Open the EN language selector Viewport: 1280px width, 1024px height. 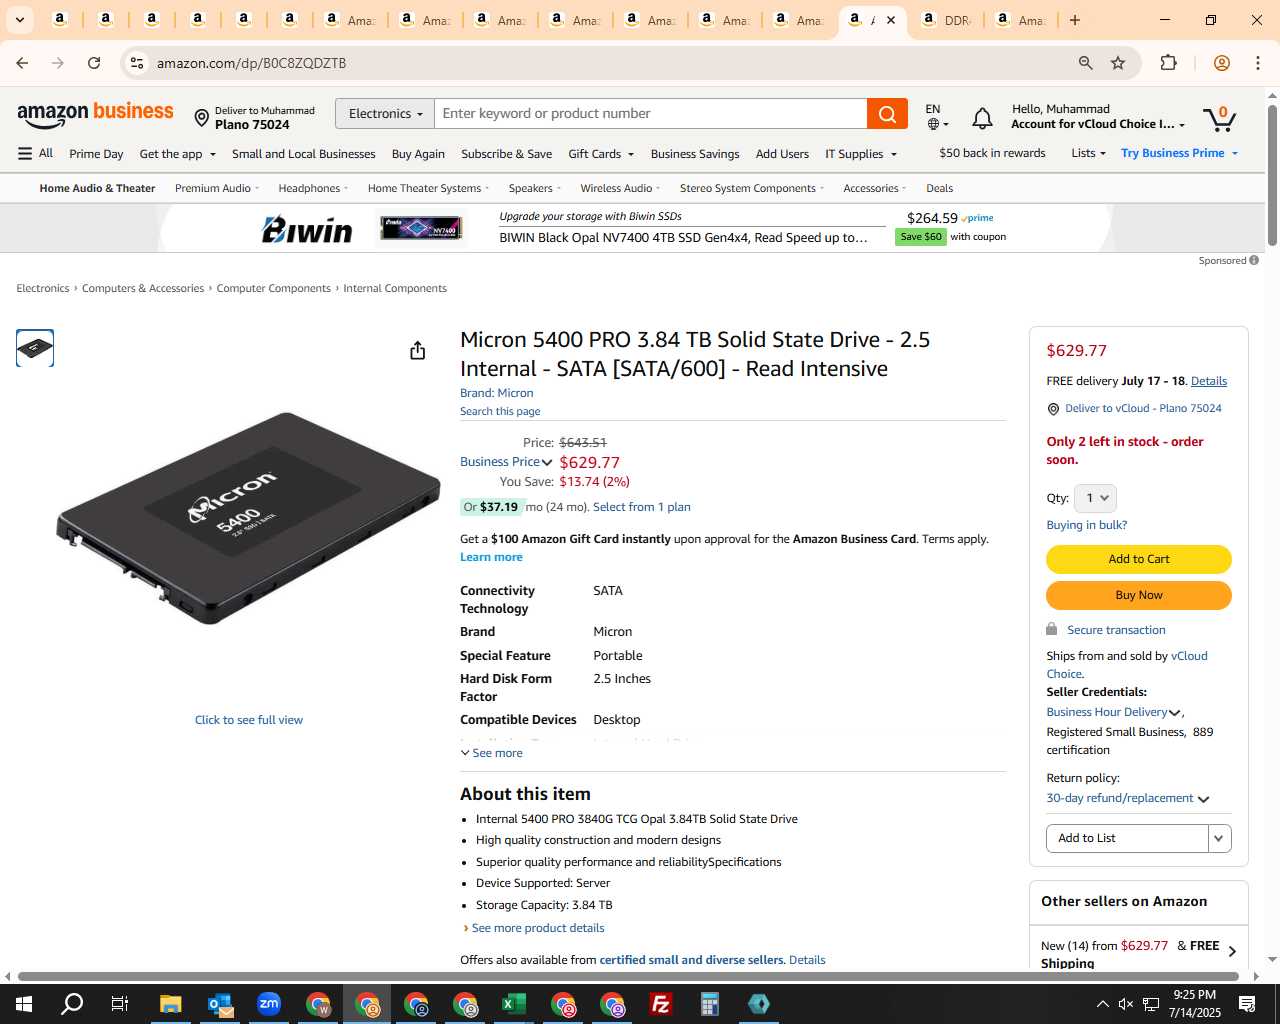tap(937, 116)
